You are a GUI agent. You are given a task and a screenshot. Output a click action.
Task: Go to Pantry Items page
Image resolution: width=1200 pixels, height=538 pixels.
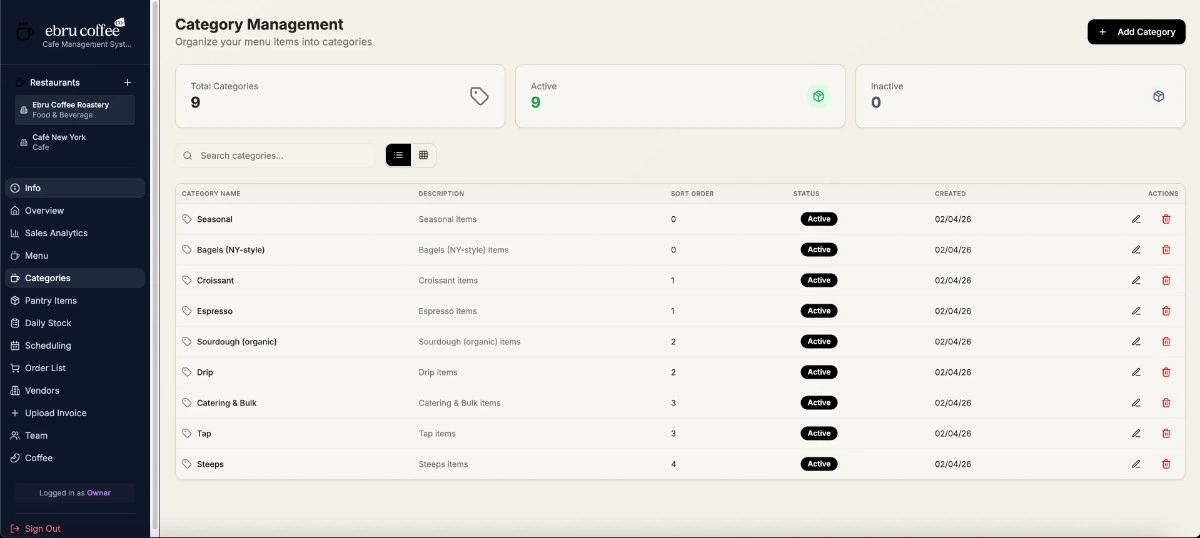click(x=51, y=300)
